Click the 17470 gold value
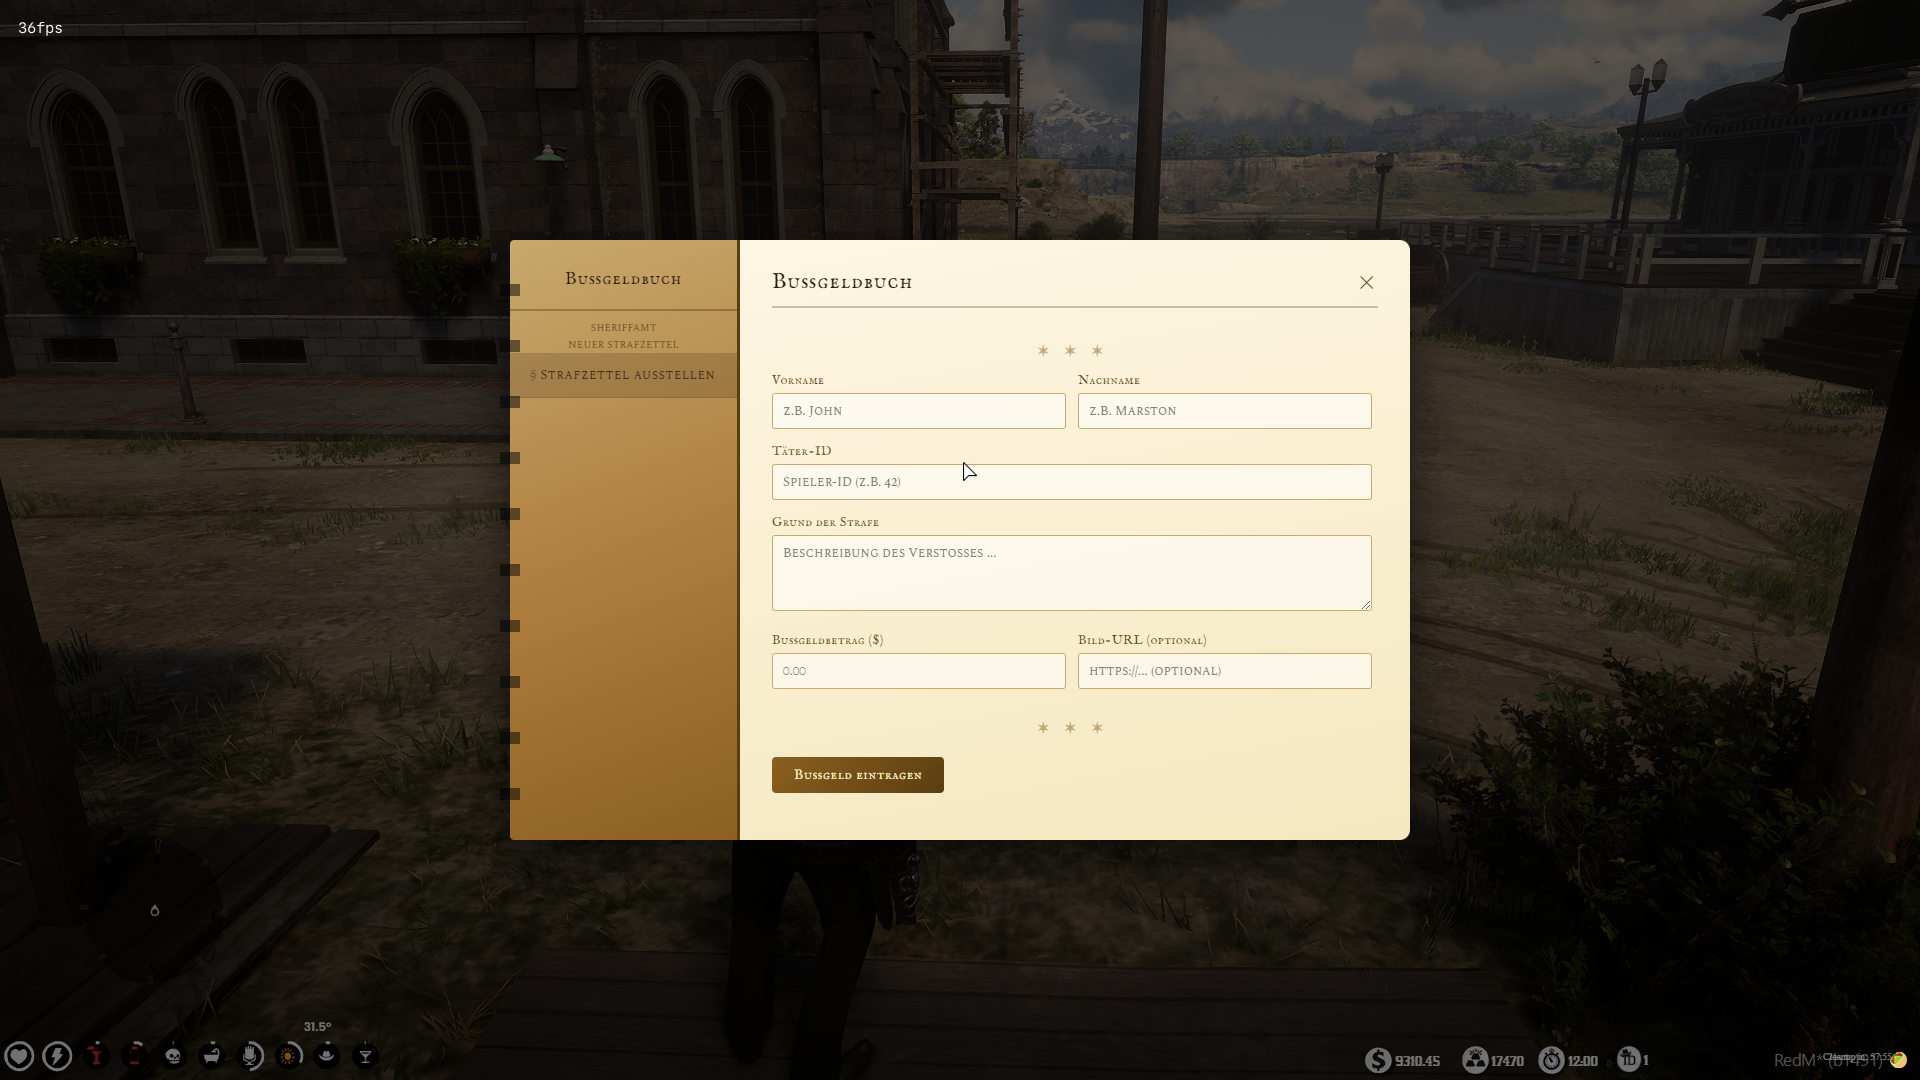 [x=1507, y=1061]
